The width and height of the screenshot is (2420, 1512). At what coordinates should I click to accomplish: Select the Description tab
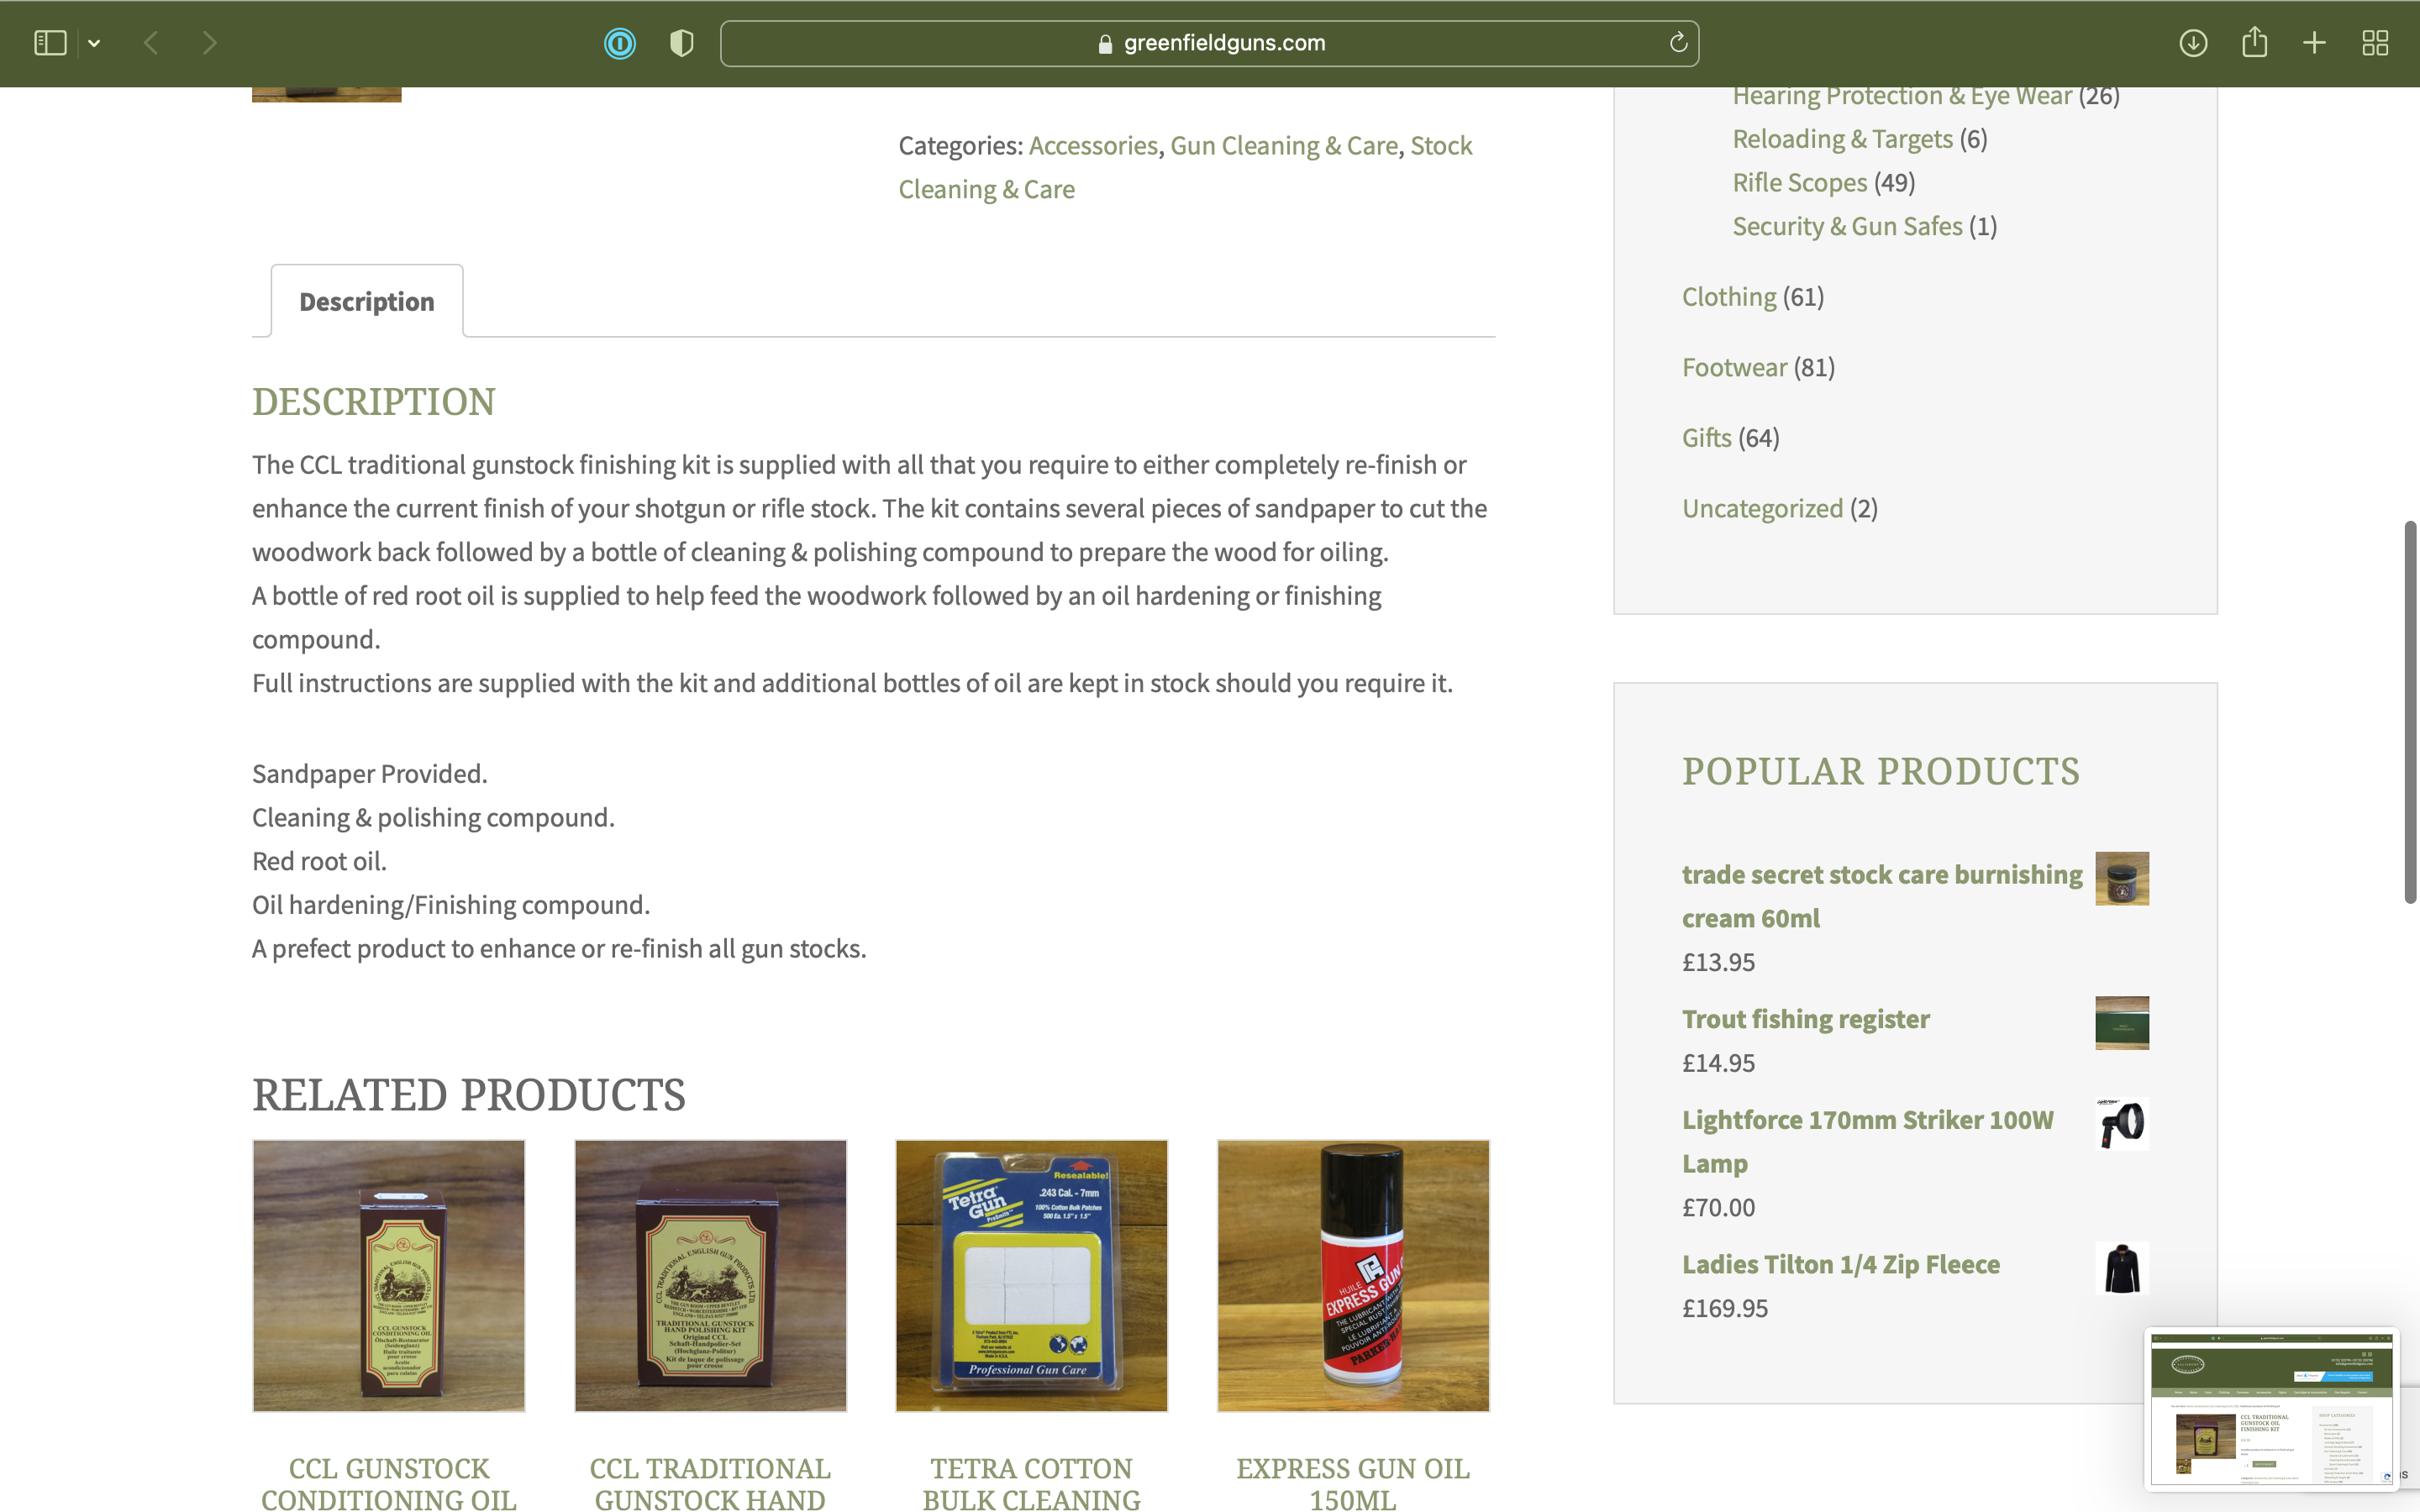pos(367,301)
